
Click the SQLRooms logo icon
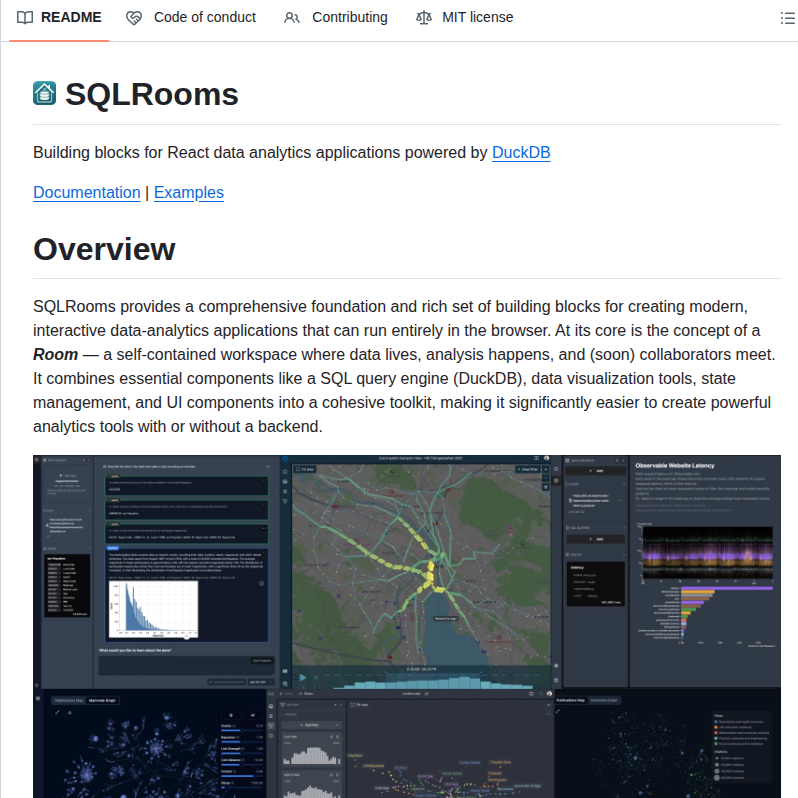pyautogui.click(x=45, y=94)
